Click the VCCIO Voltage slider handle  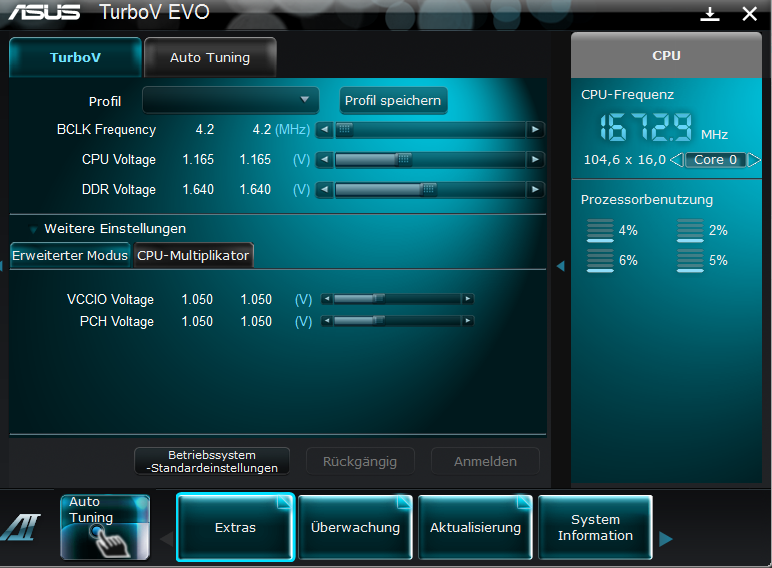click(x=379, y=299)
